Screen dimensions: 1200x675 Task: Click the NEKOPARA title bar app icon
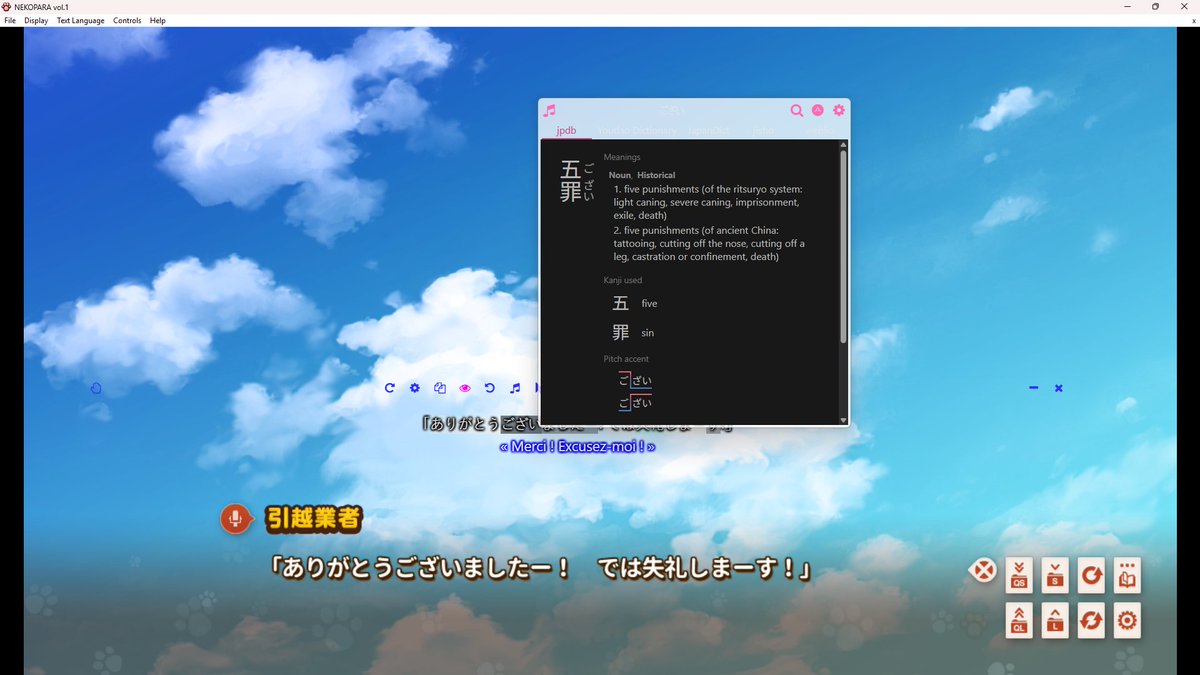pyautogui.click(x=6, y=6)
